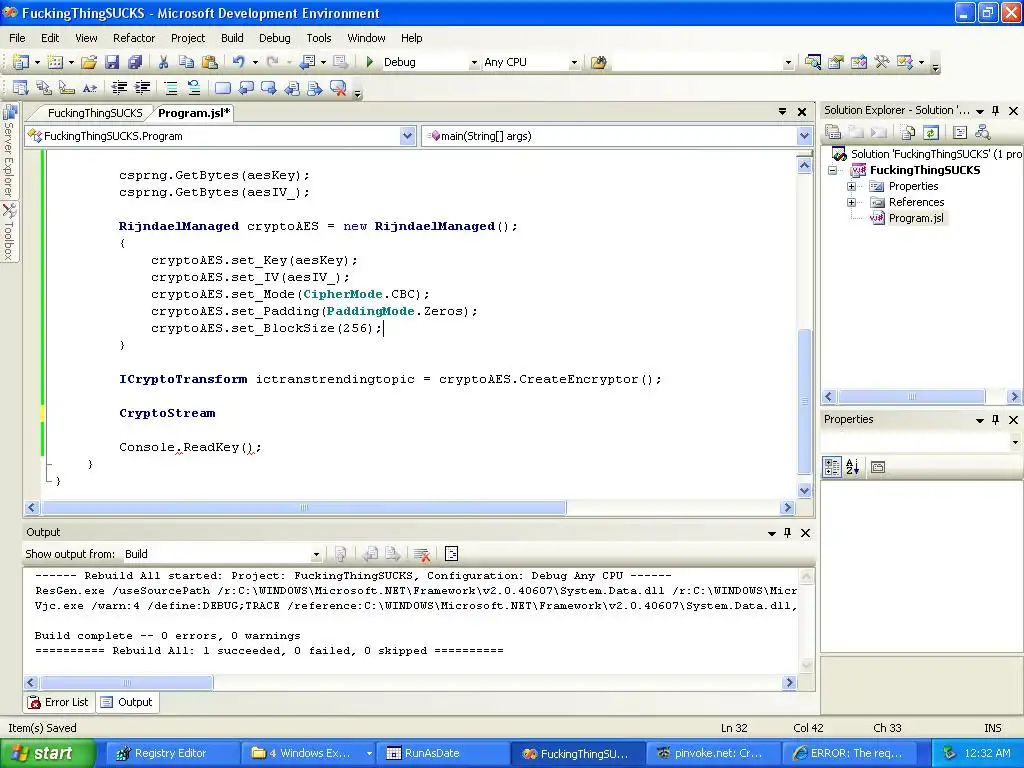Click Show All Files icon in Solution Explorer

908,133
